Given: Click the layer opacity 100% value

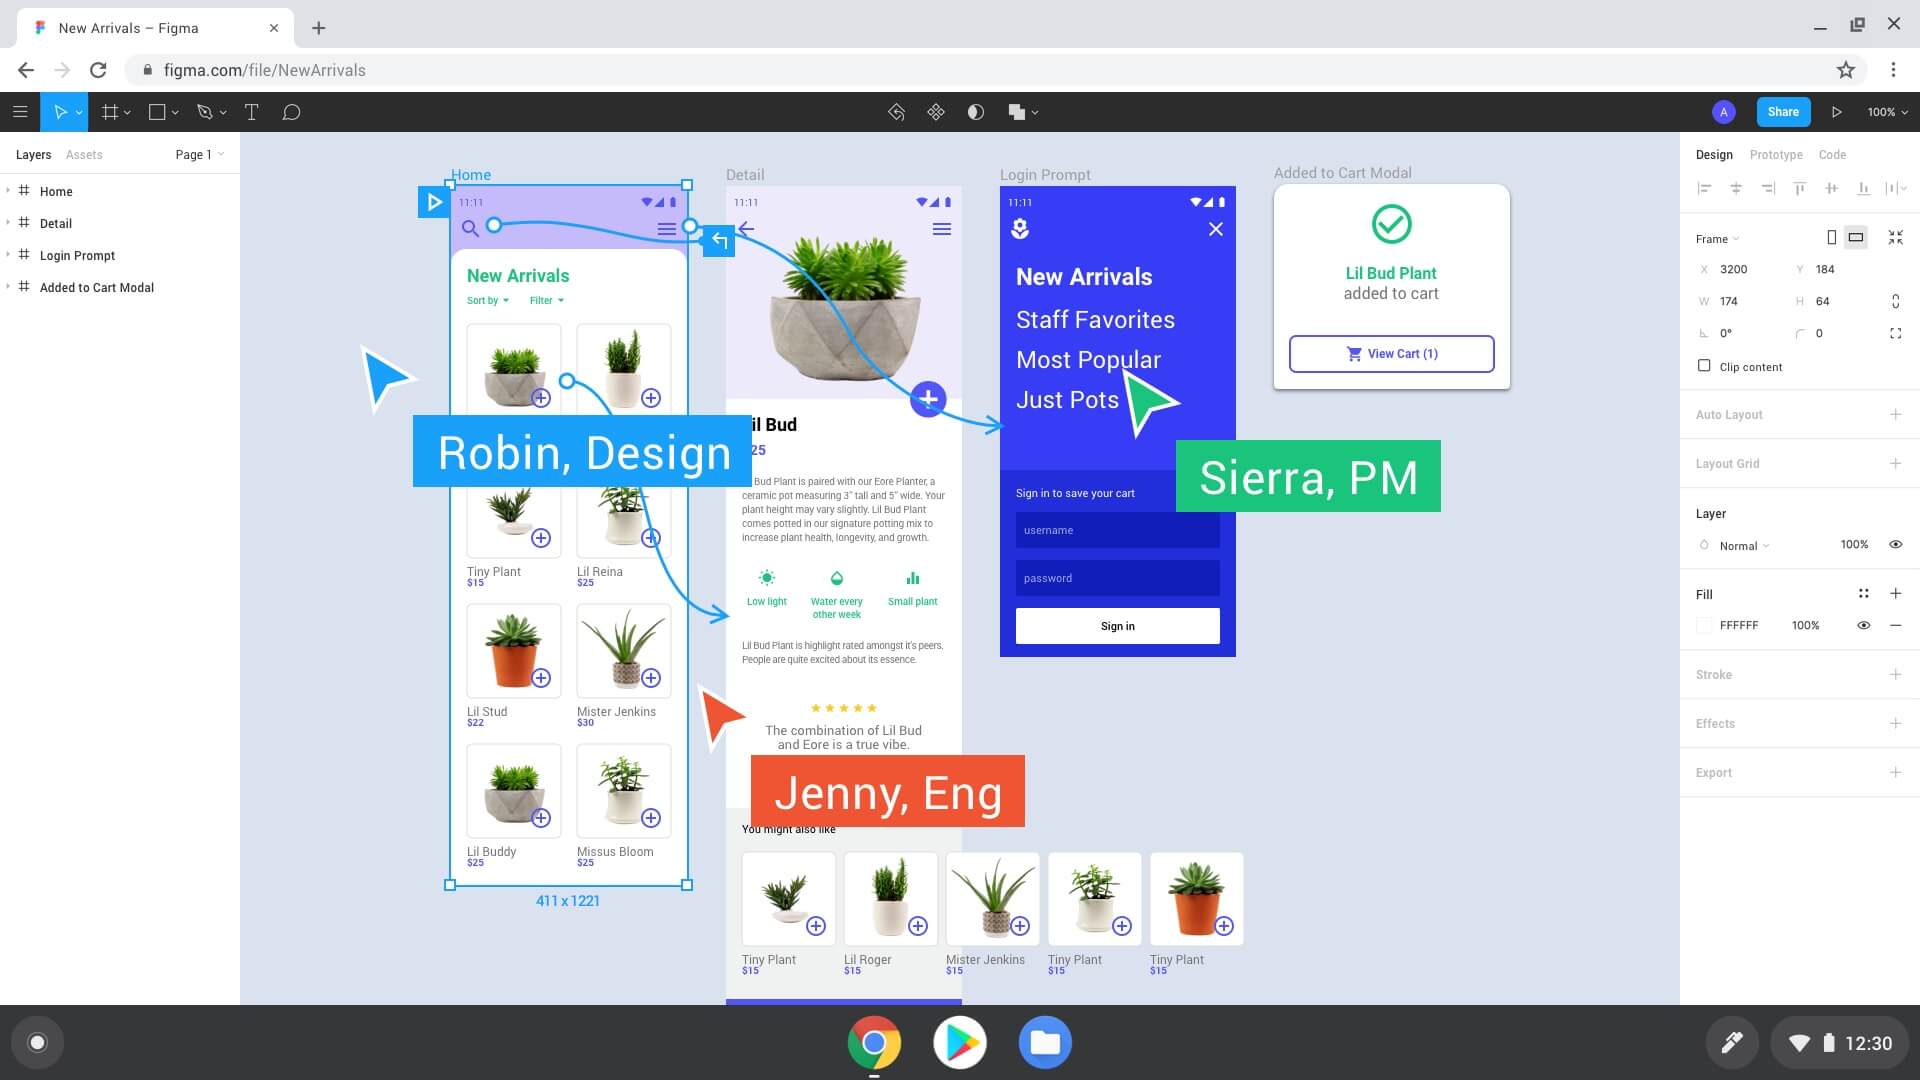Looking at the screenshot, I should 1854,545.
